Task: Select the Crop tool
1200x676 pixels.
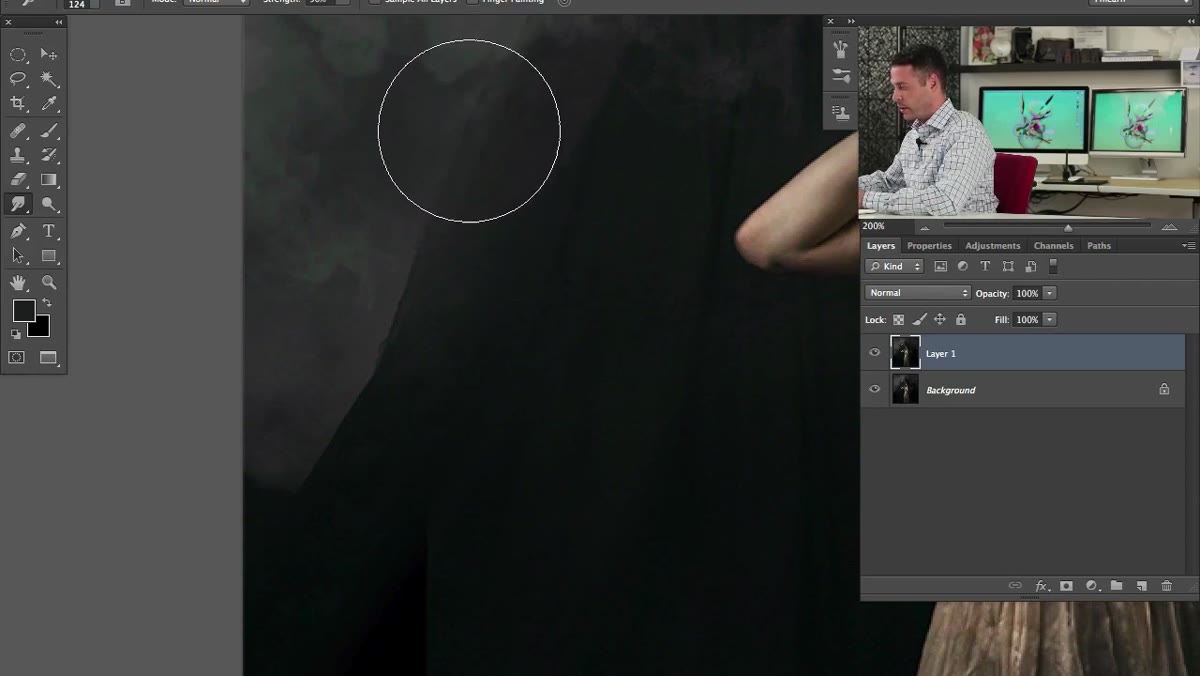Action: pos(18,103)
